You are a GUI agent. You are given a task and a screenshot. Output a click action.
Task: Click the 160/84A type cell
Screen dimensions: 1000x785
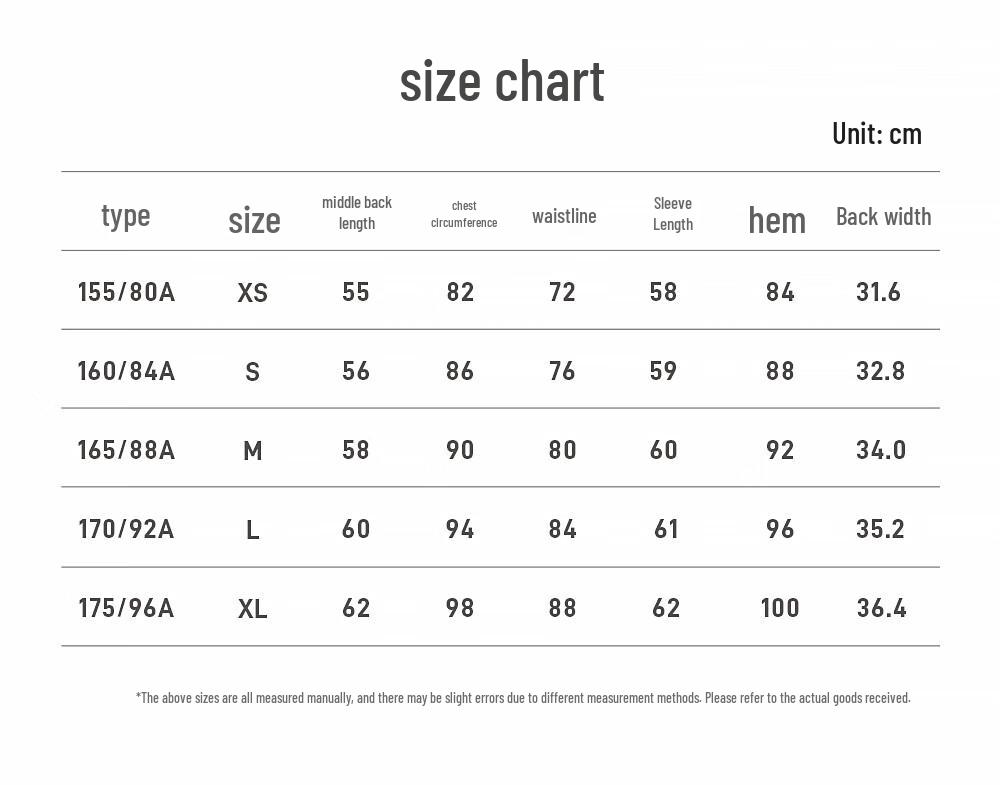point(126,371)
